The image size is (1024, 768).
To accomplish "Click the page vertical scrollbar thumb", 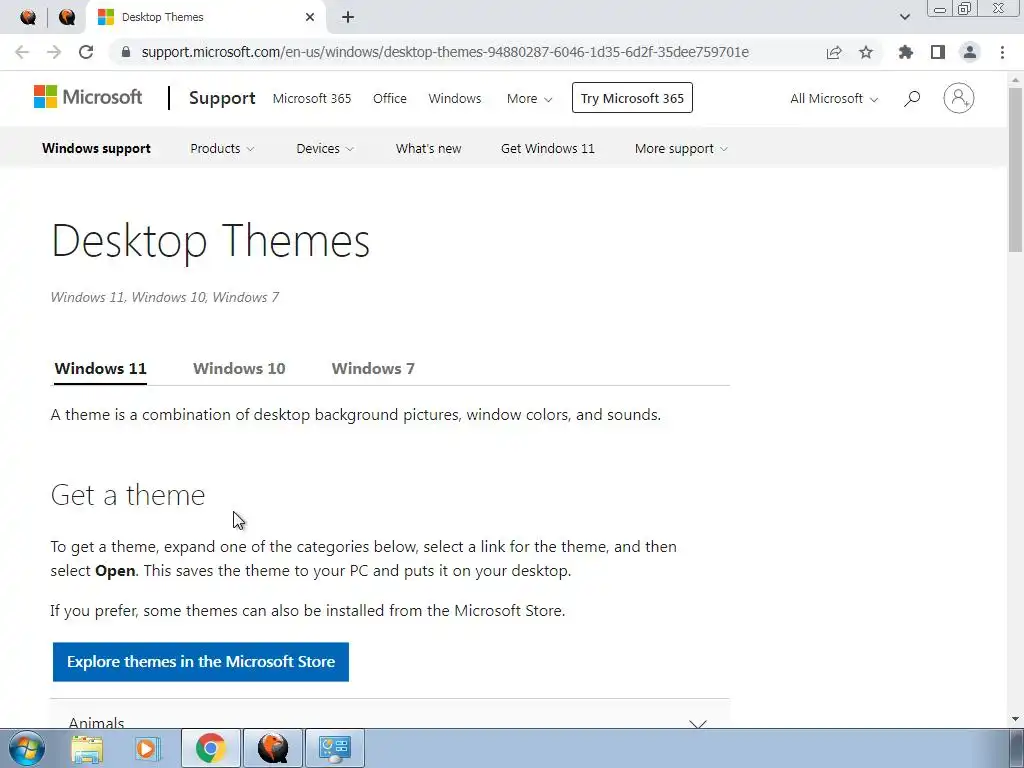I will click(x=1016, y=169).
